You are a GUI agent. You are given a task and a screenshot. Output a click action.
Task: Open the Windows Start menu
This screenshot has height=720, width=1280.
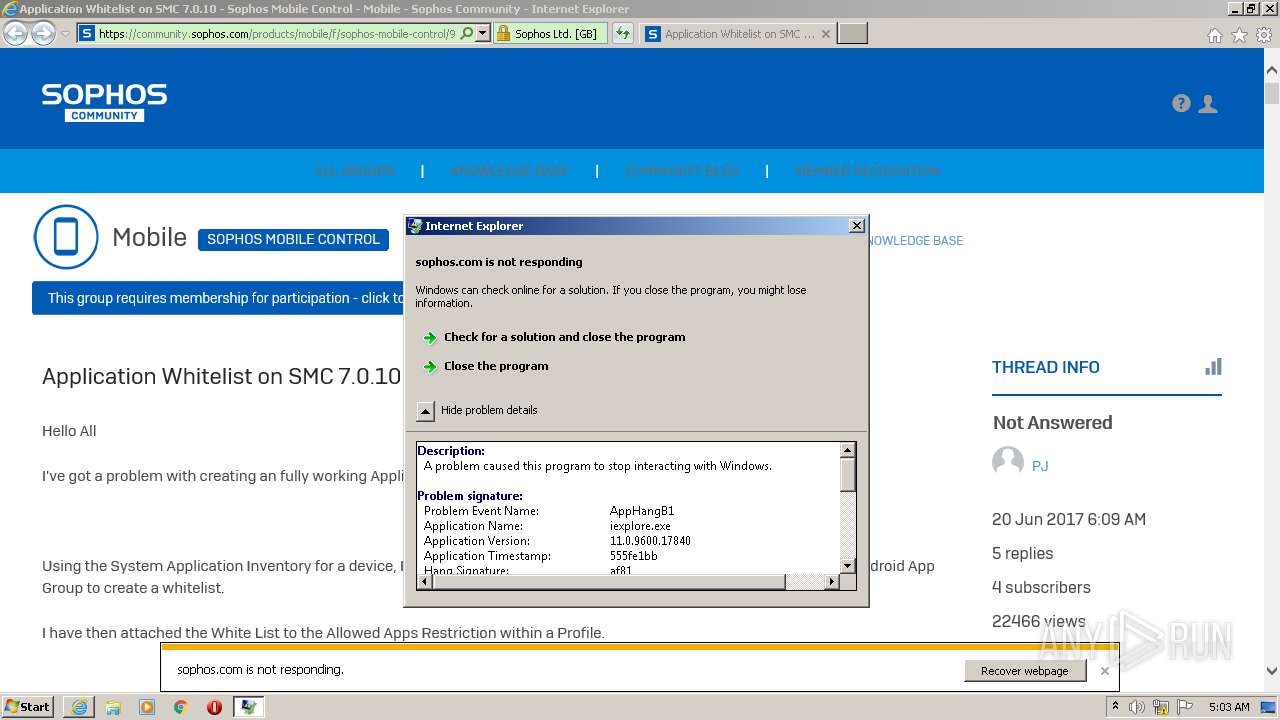pyautogui.click(x=28, y=706)
